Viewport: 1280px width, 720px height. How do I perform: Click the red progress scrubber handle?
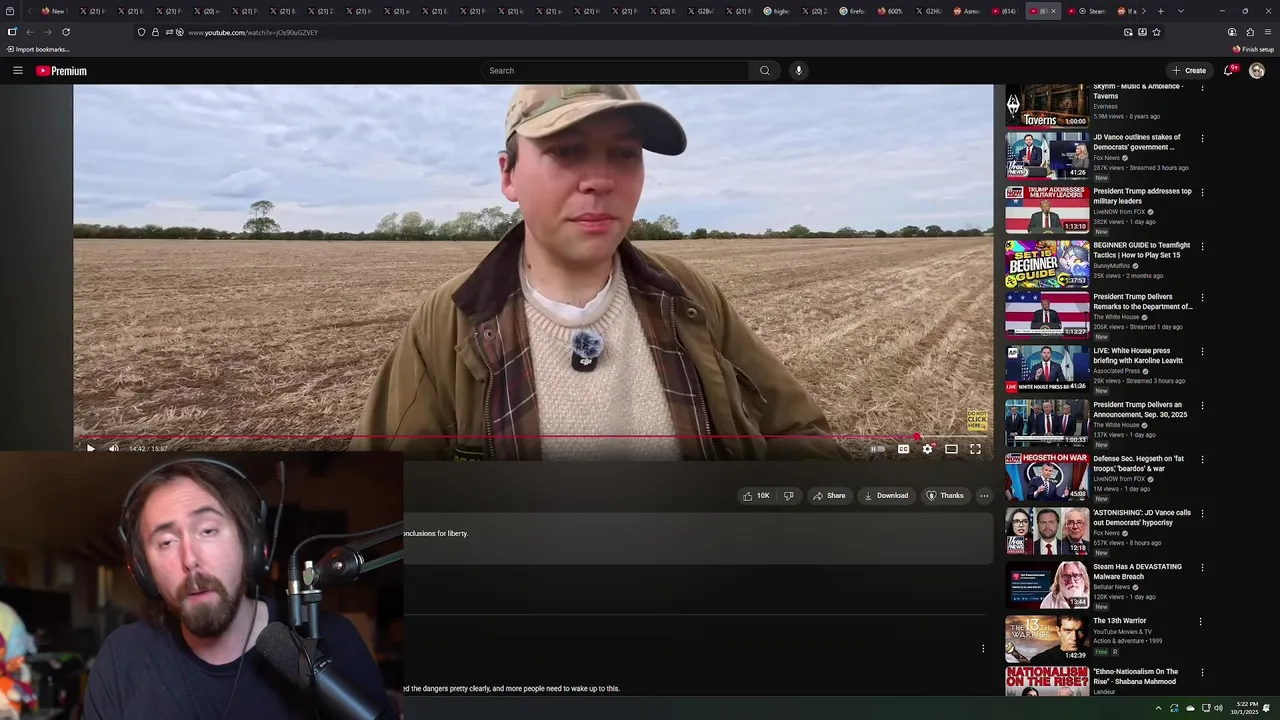pyautogui.click(x=917, y=437)
